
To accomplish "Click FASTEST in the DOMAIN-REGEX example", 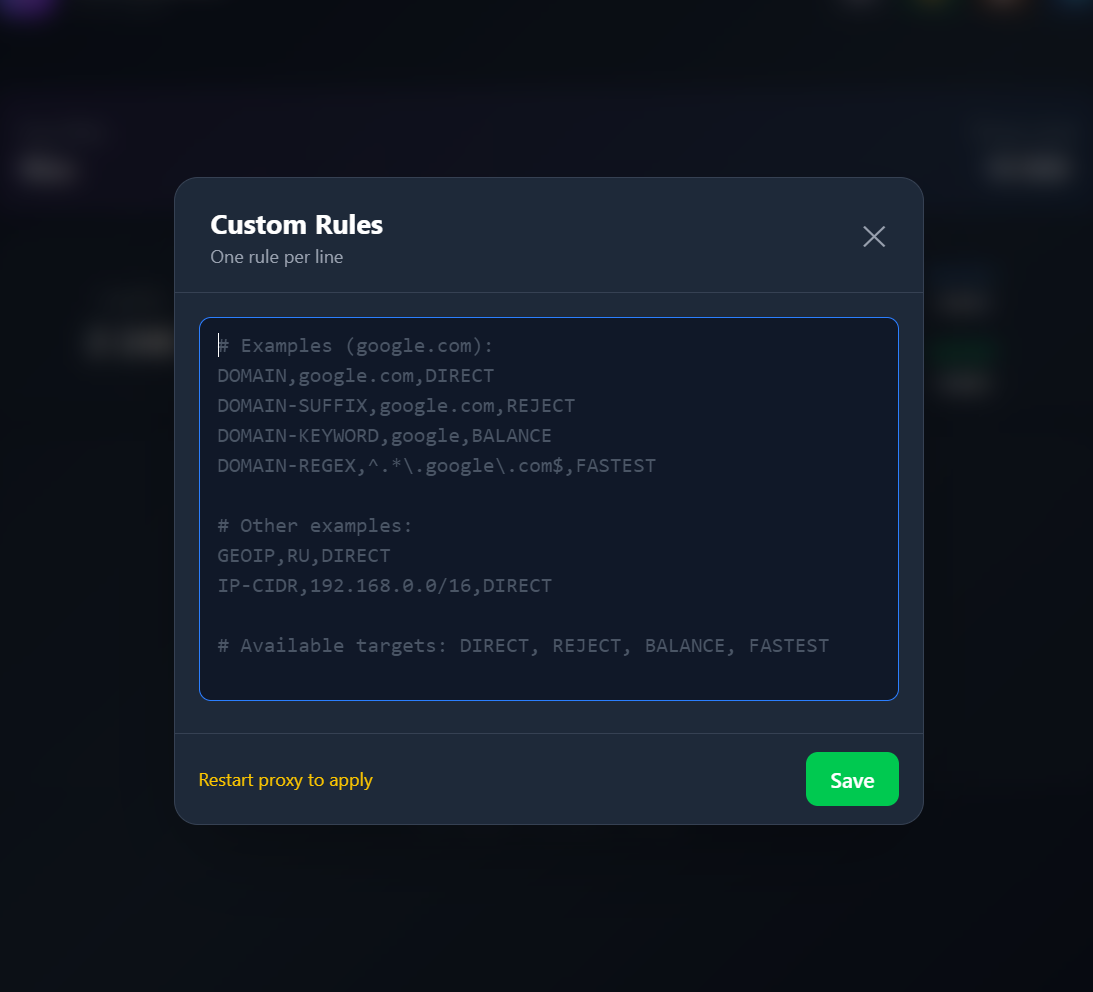I will [615, 466].
